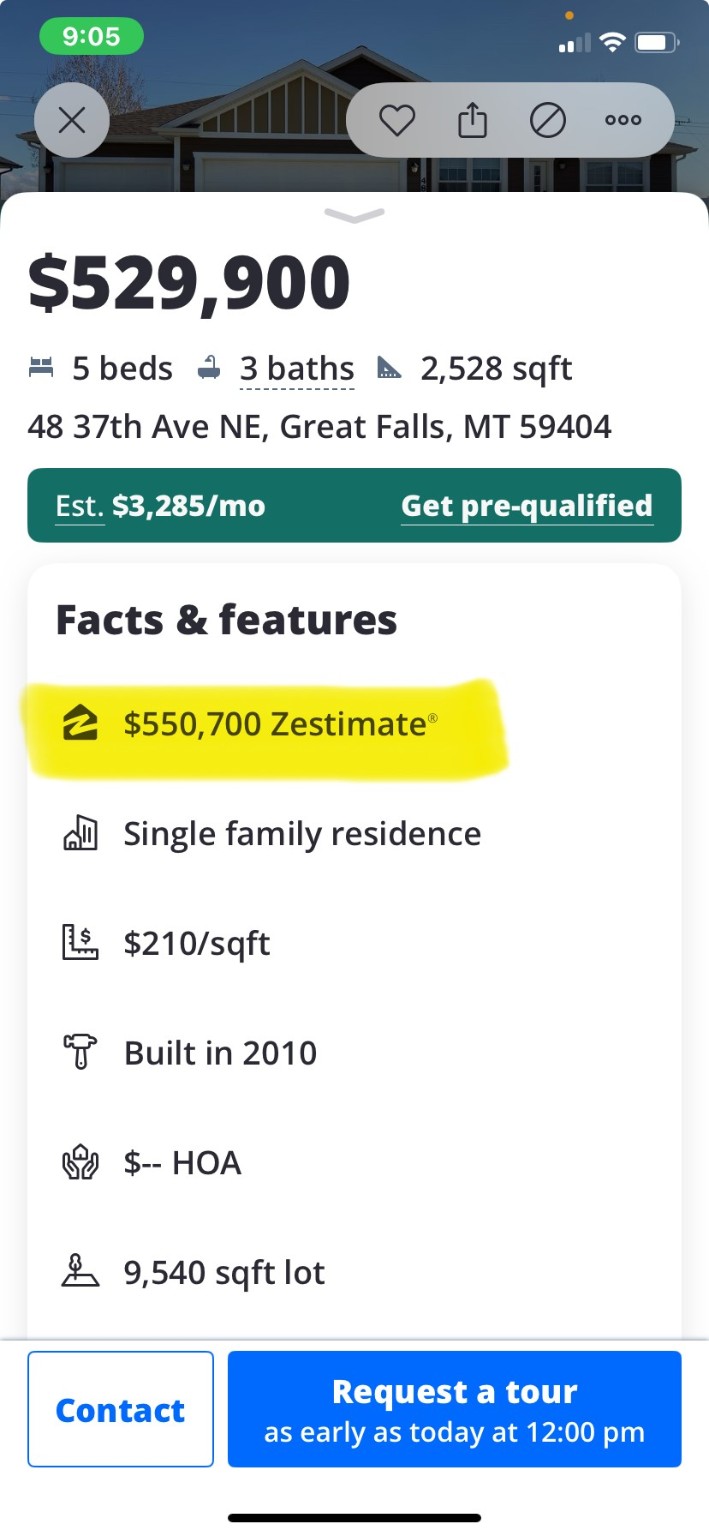Hide this listing with the slashed-circle icon
Screen dimensions: 709x1536
point(547,120)
